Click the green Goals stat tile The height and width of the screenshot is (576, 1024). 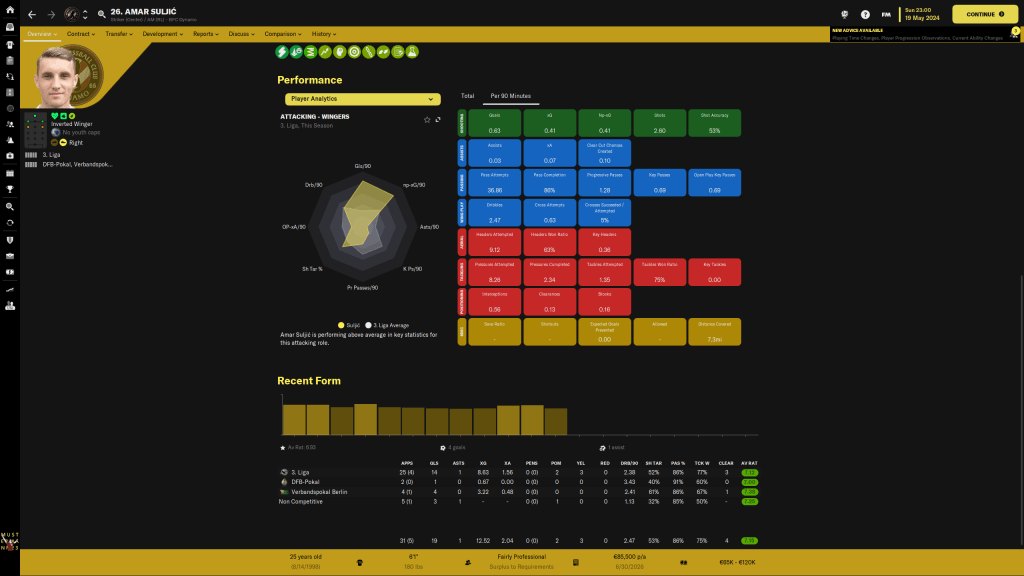(x=494, y=123)
